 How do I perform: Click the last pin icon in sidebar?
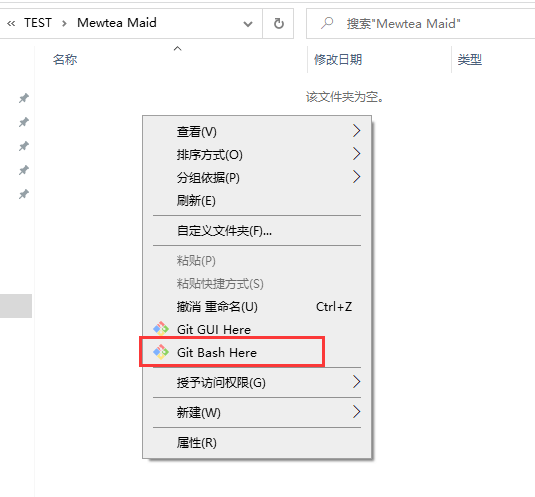[24, 194]
